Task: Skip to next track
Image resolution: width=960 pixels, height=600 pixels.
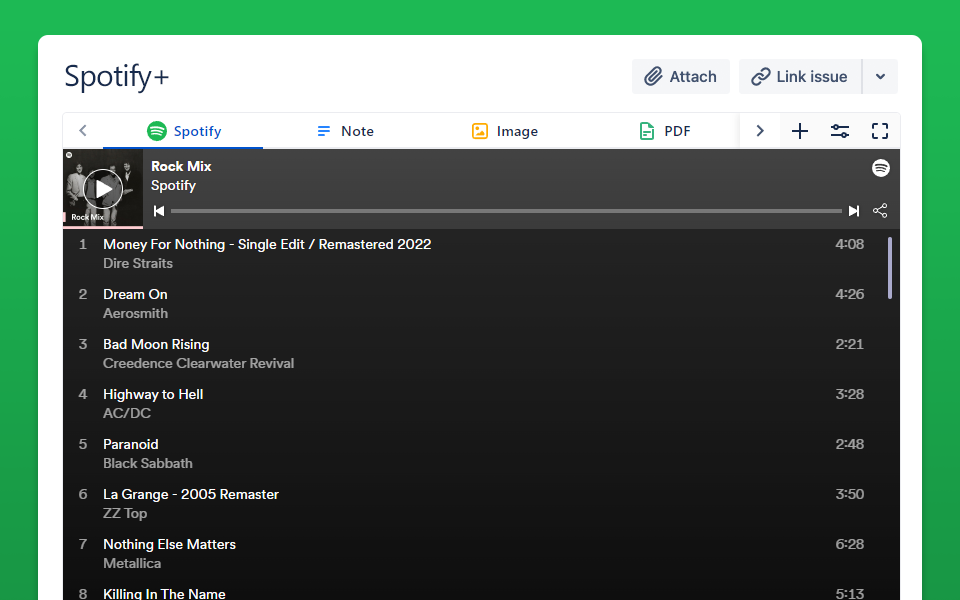Action: tap(853, 211)
